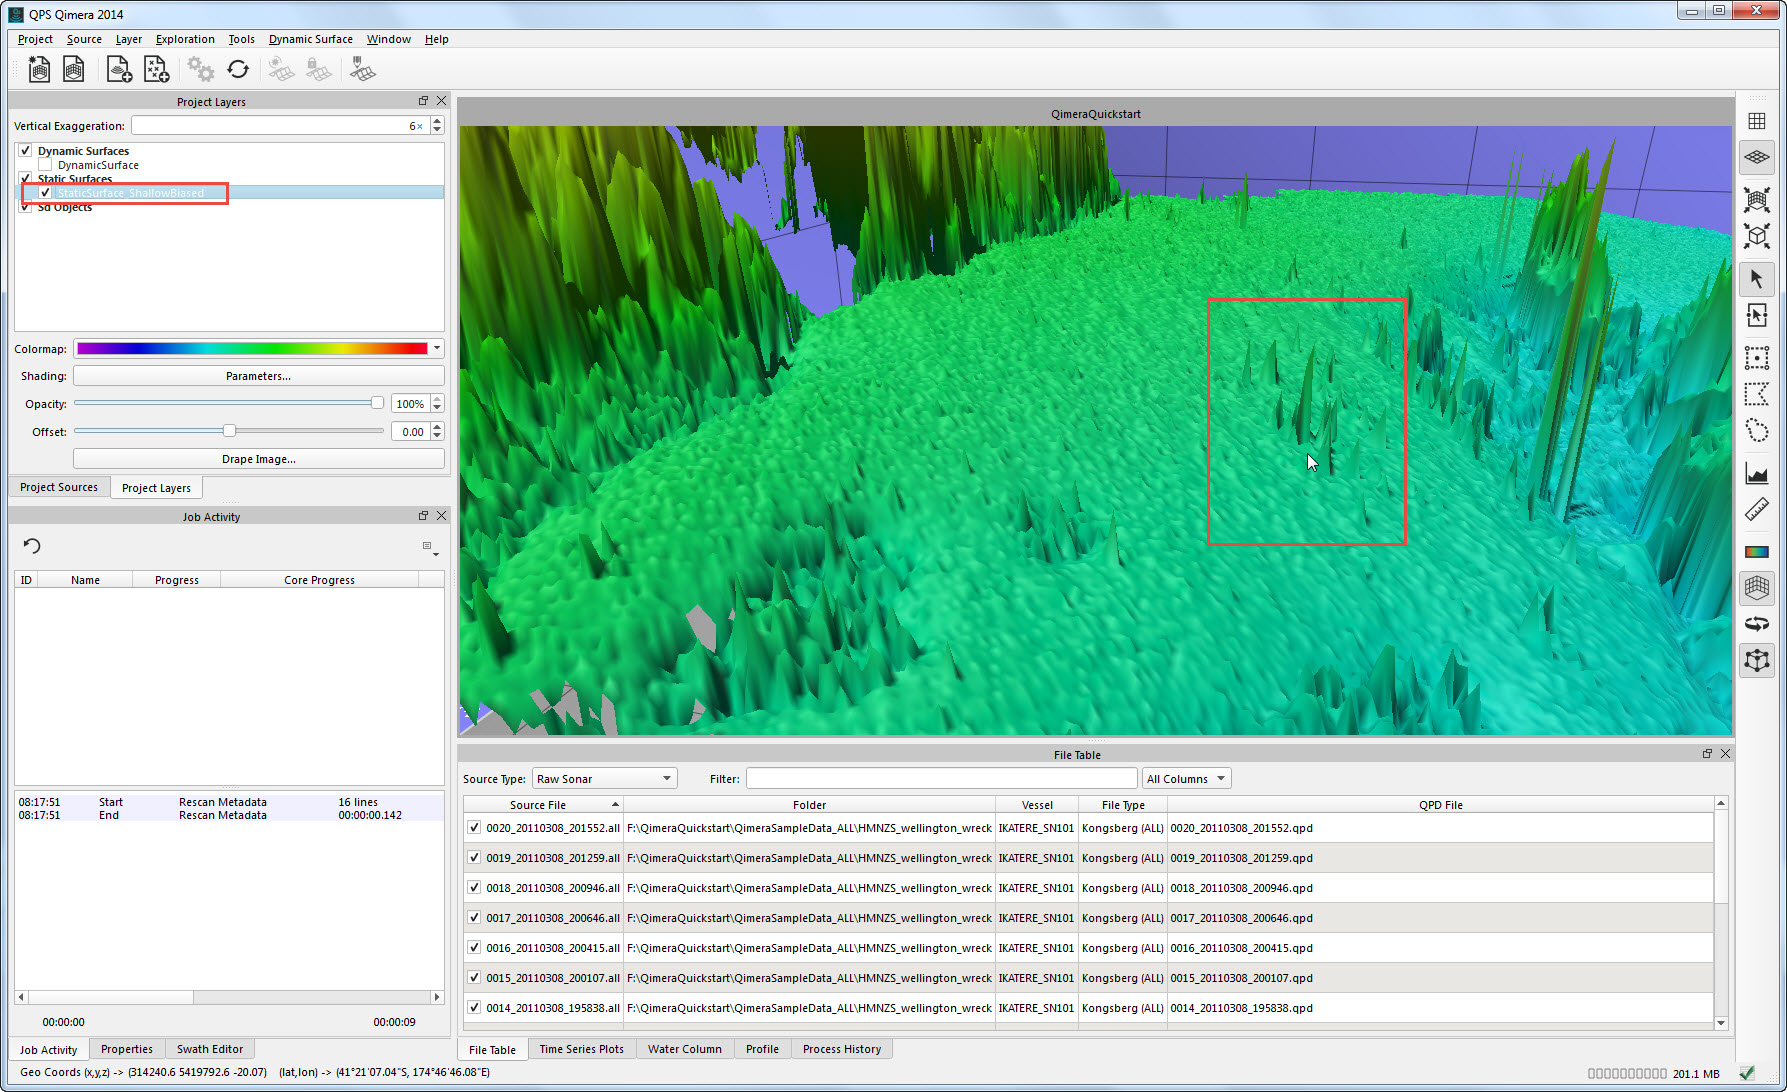Enable the DynamicSurface layer checkbox
The height and width of the screenshot is (1092, 1787).
pos(45,165)
